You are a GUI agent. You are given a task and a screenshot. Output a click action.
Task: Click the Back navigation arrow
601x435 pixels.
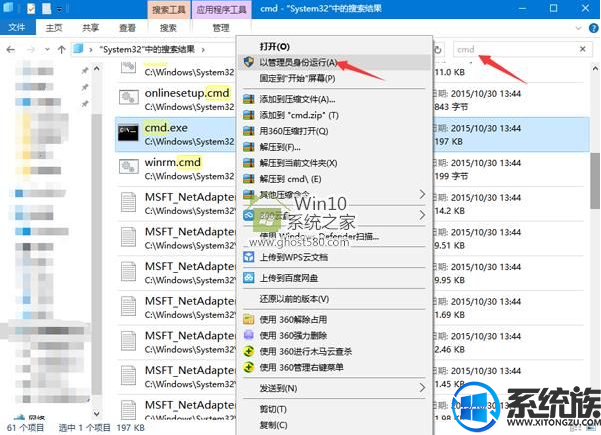pos(11,49)
